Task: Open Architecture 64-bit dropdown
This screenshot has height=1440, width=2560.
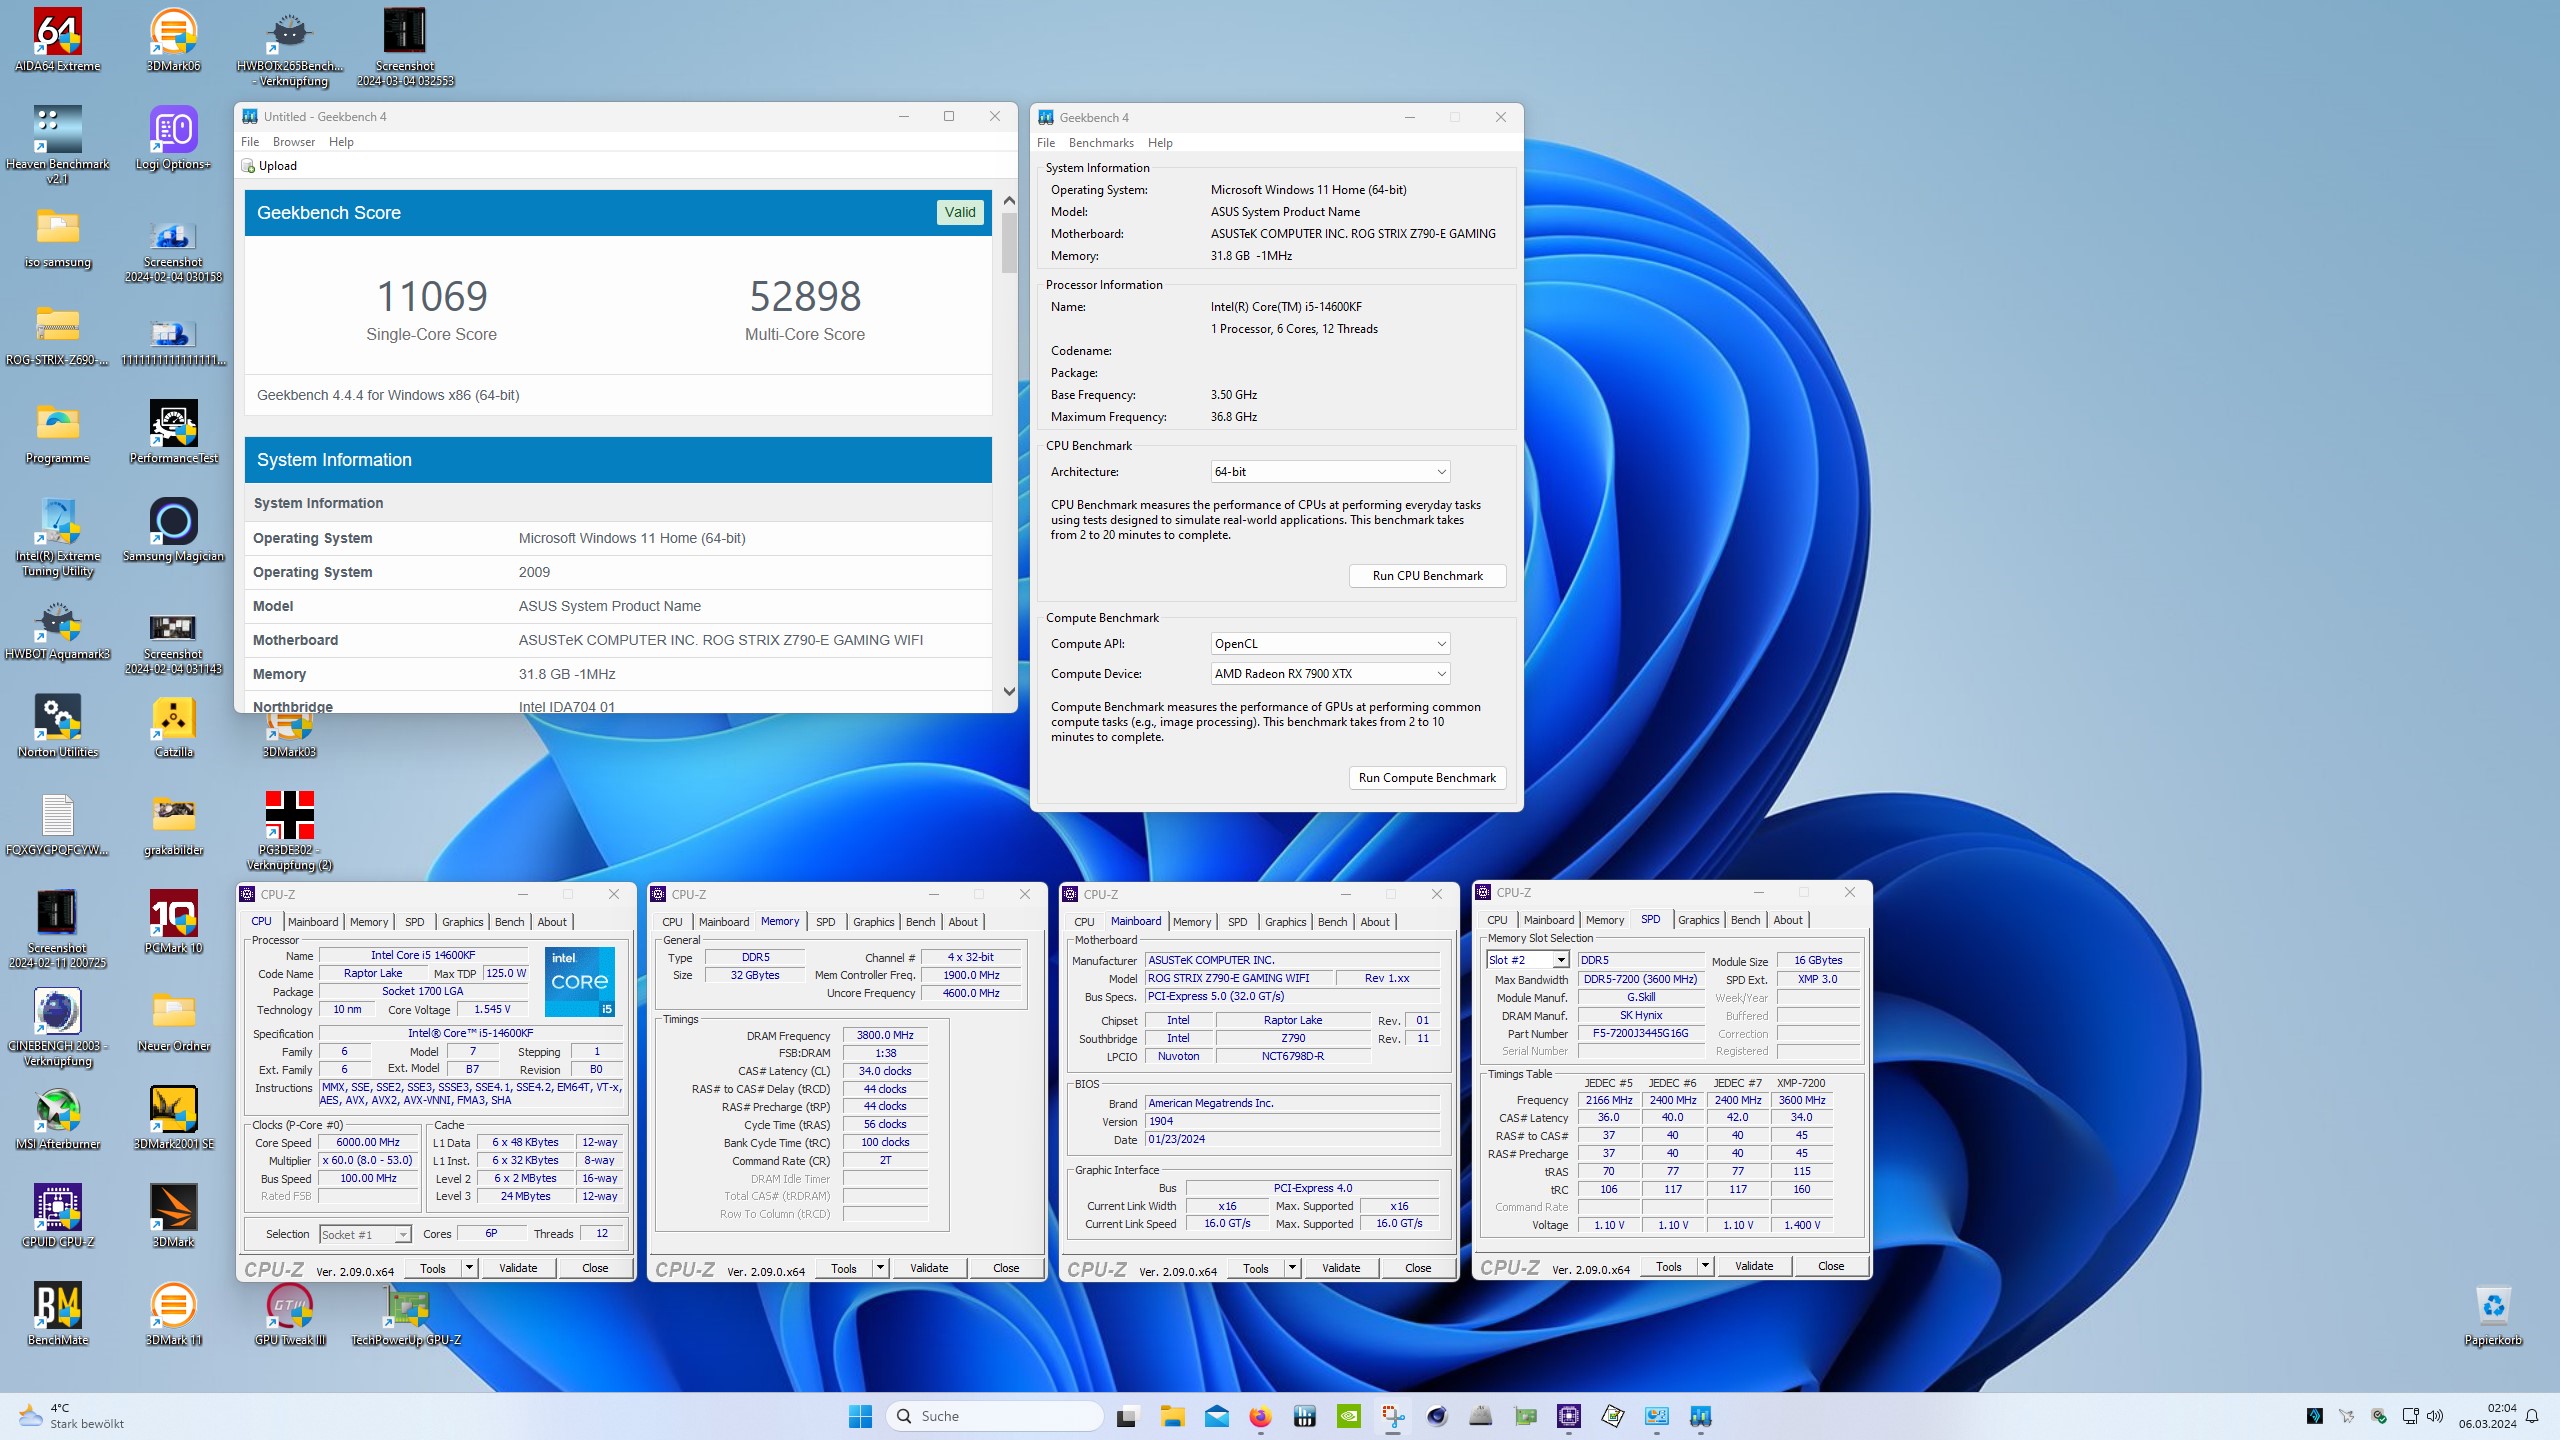Action: 1330,472
